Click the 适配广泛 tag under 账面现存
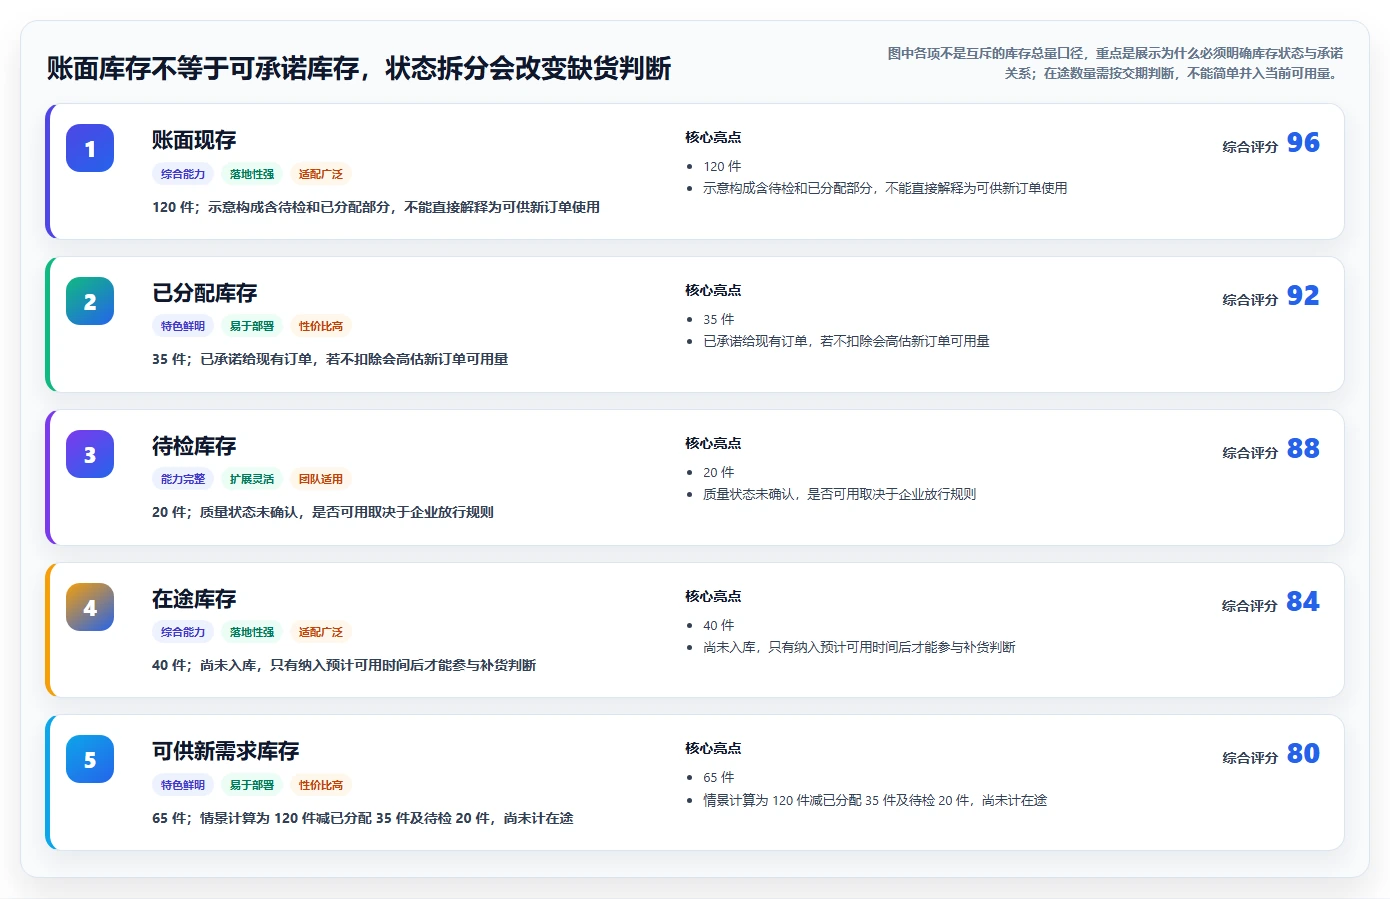The image size is (1390, 899). (321, 174)
